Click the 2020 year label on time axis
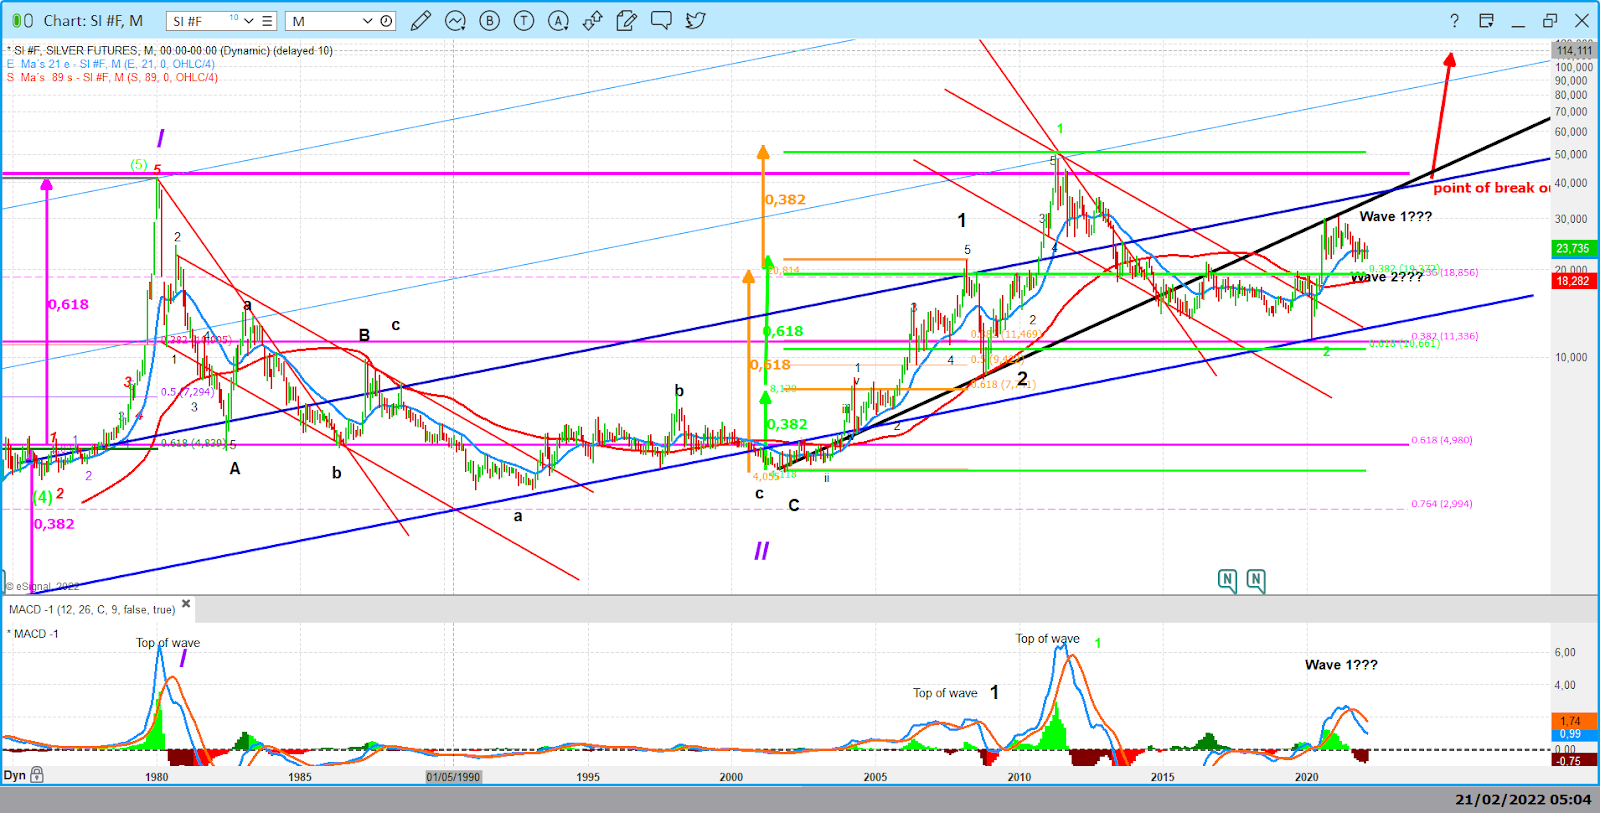 1306,777
